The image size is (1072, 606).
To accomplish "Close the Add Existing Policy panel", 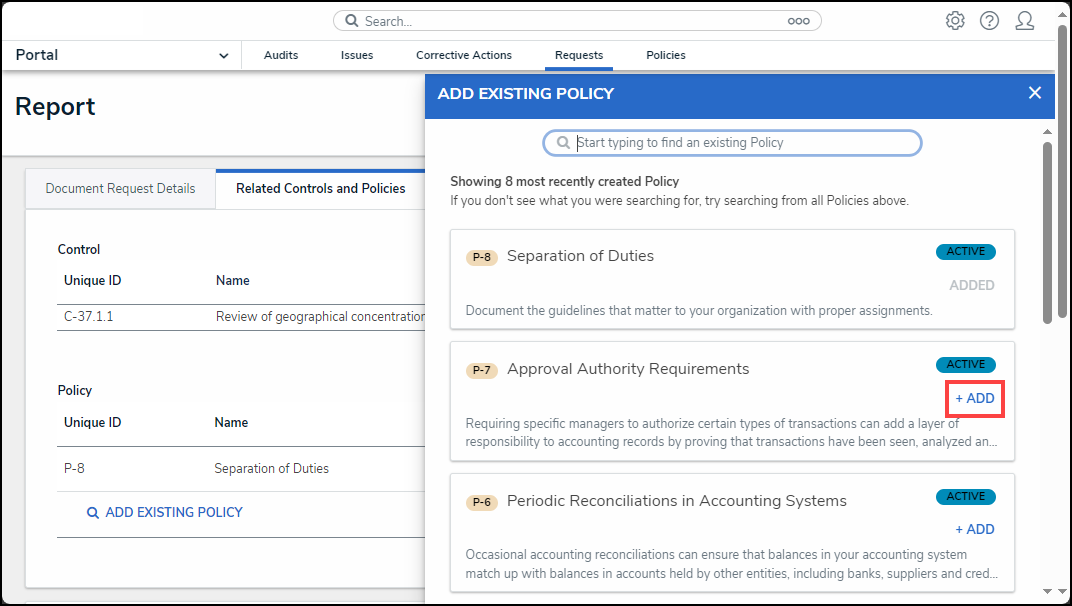I will click(x=1035, y=93).
